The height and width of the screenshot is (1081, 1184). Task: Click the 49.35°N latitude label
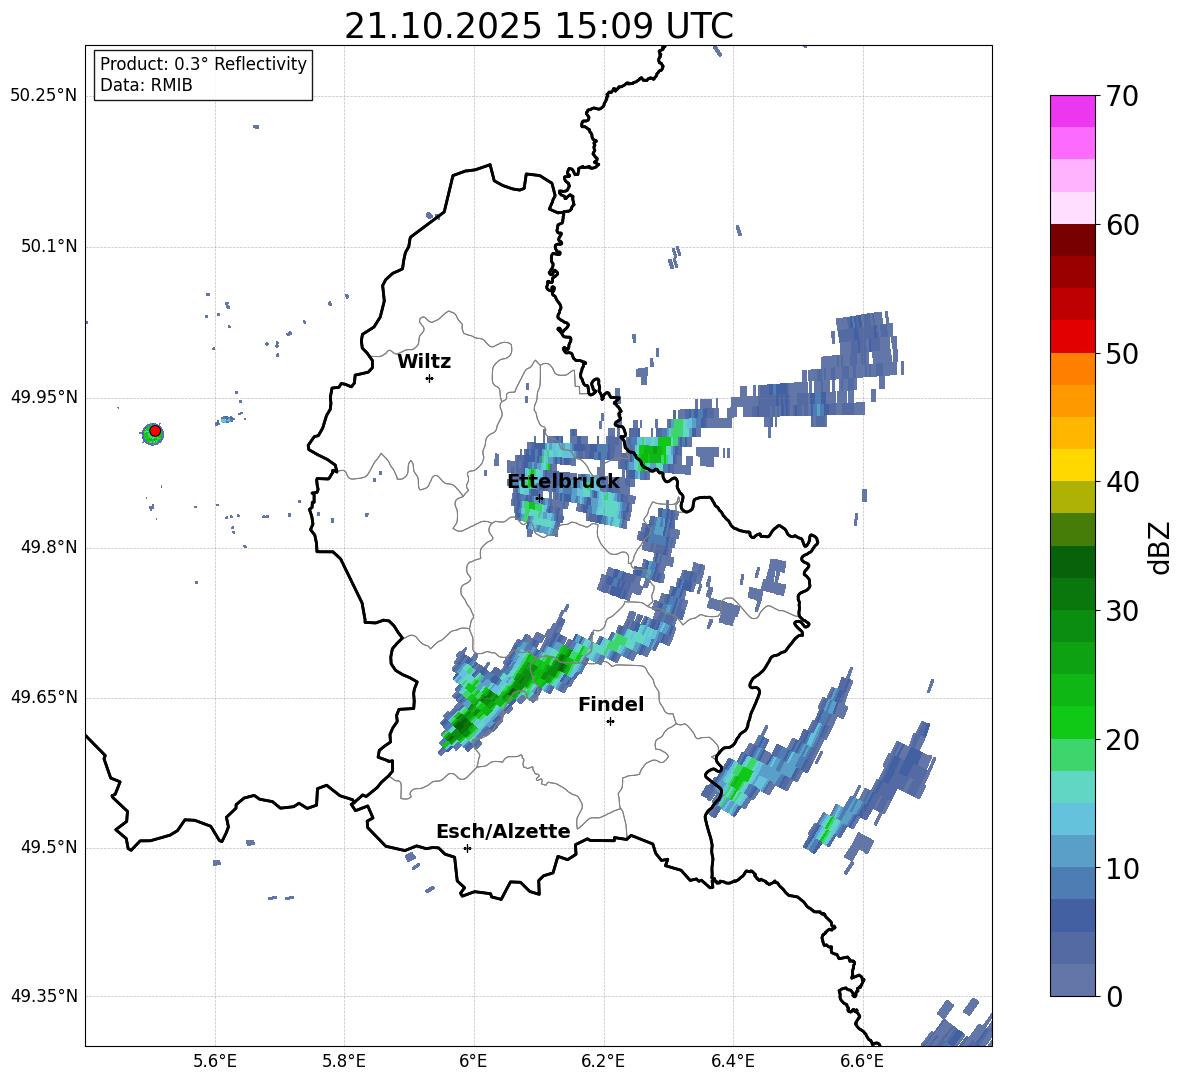[x=44, y=996]
